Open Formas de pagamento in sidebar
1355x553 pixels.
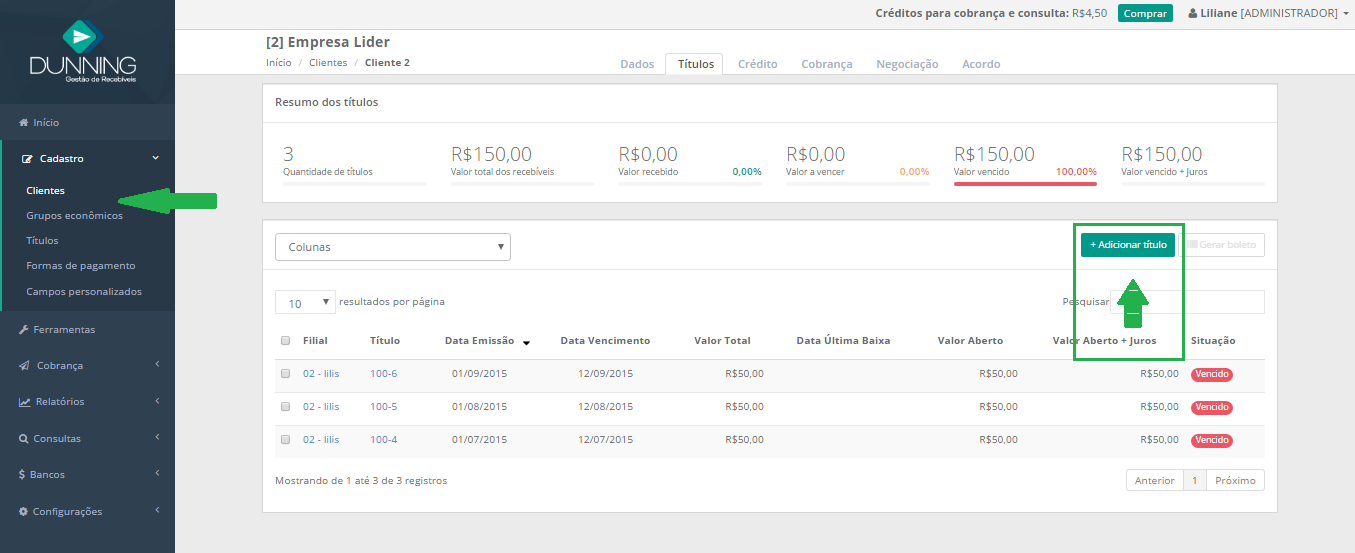coord(81,266)
